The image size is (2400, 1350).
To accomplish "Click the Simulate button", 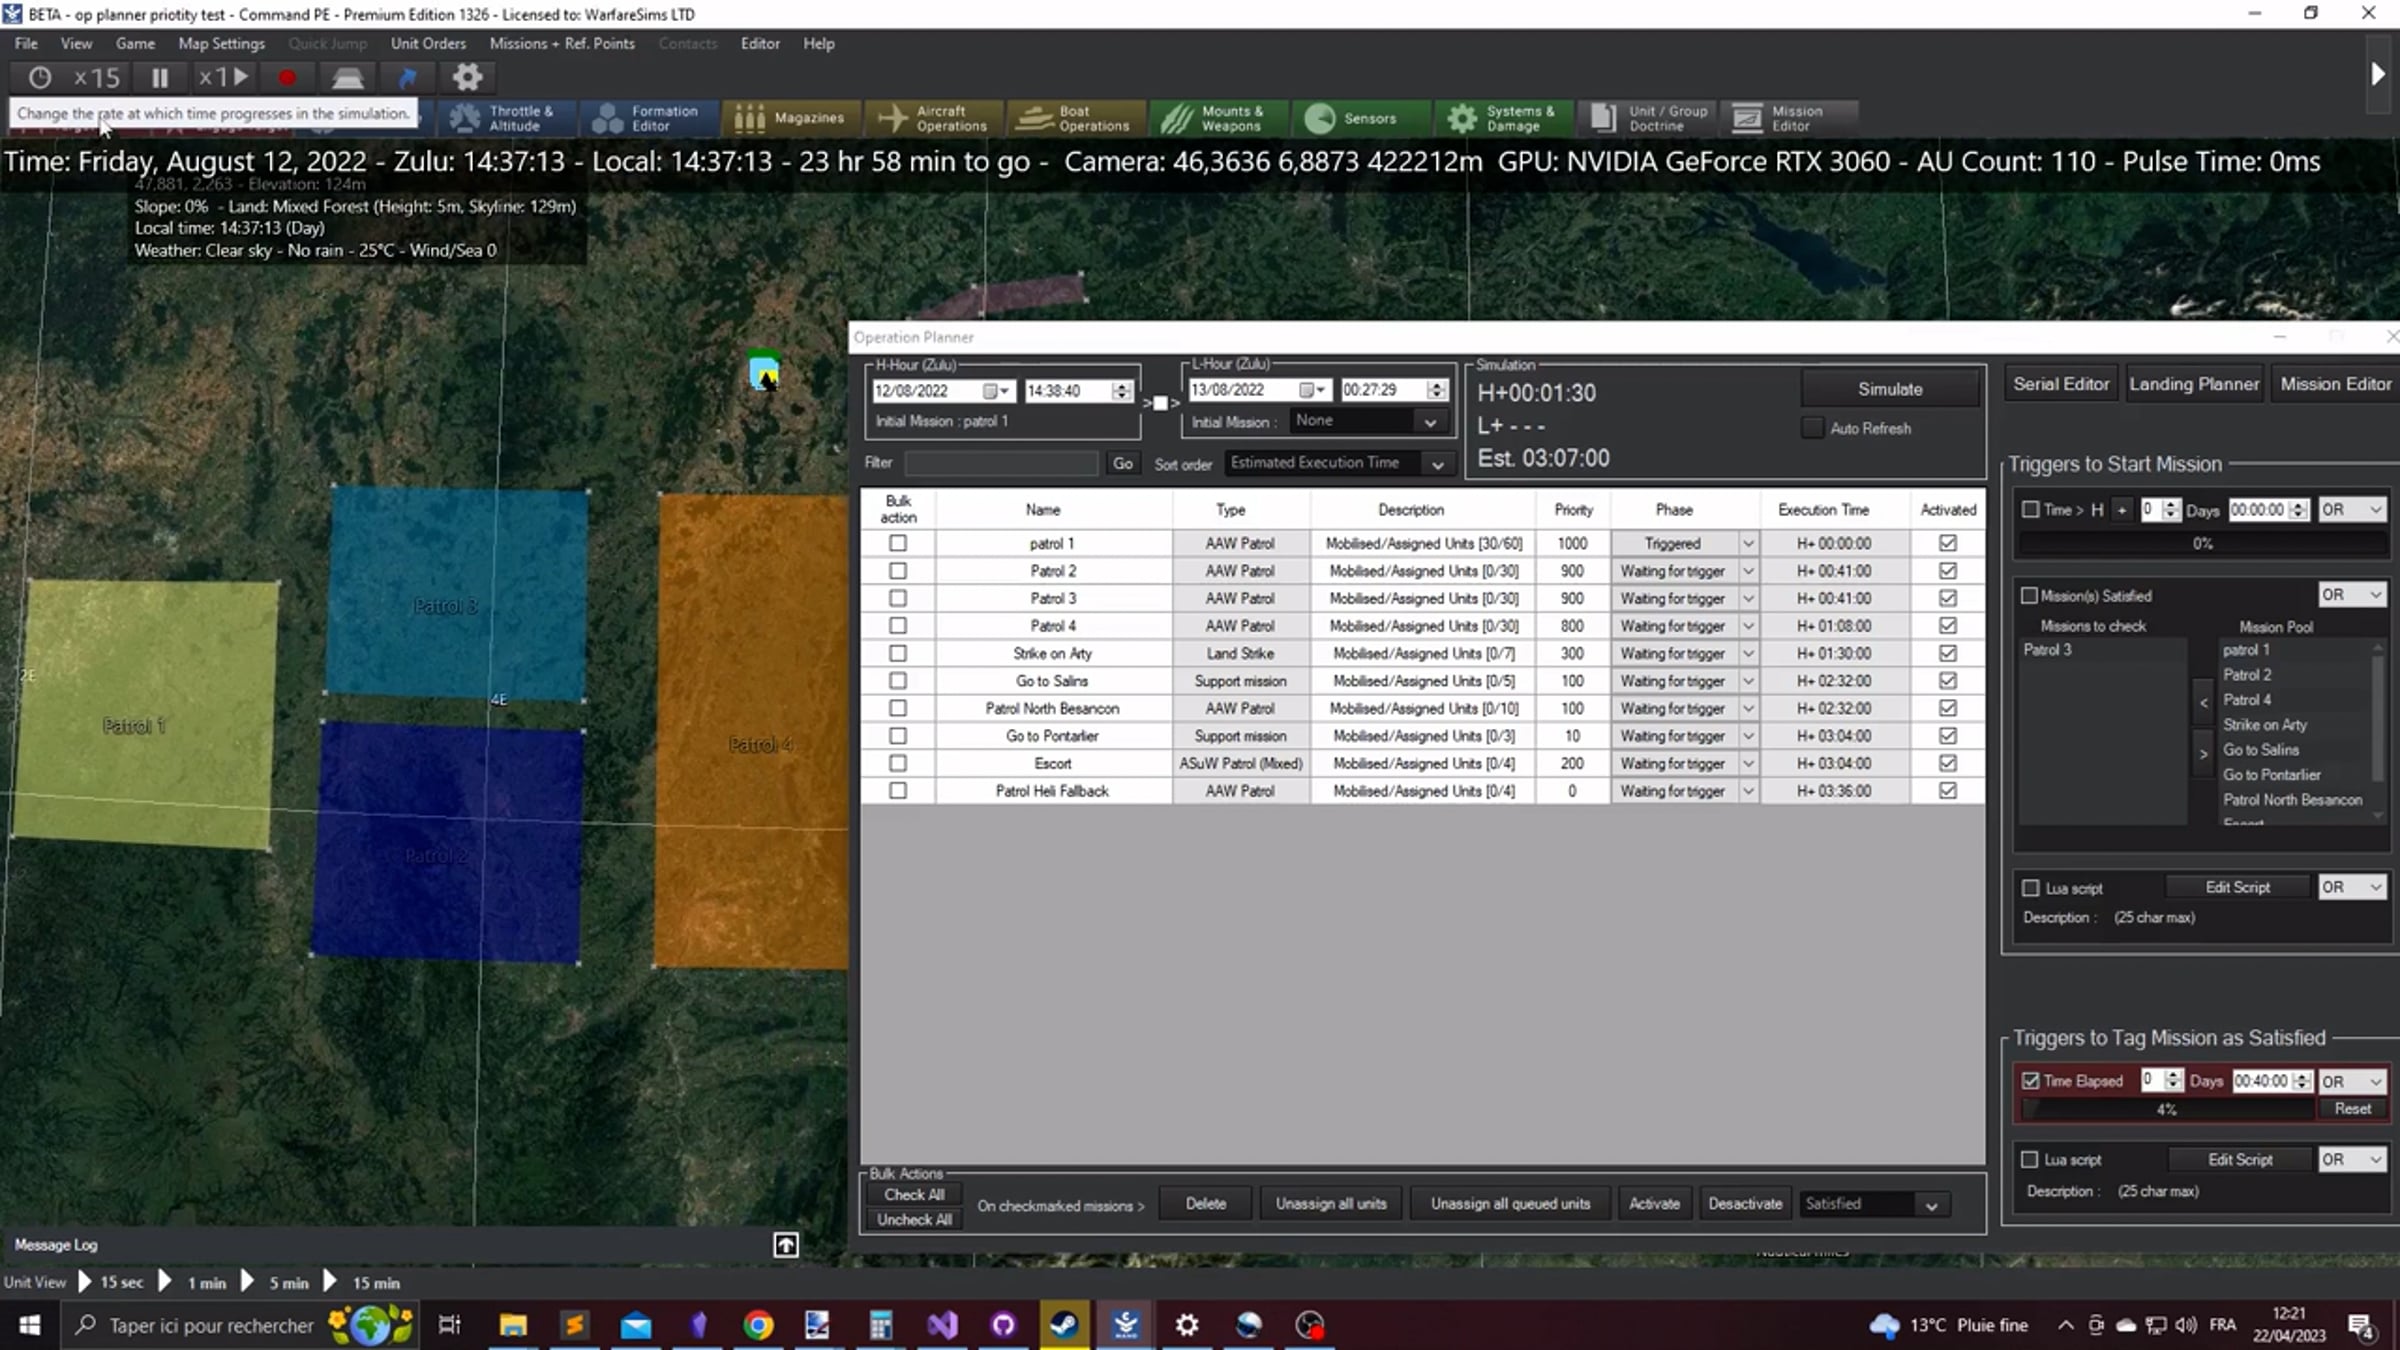I will pos(1890,389).
